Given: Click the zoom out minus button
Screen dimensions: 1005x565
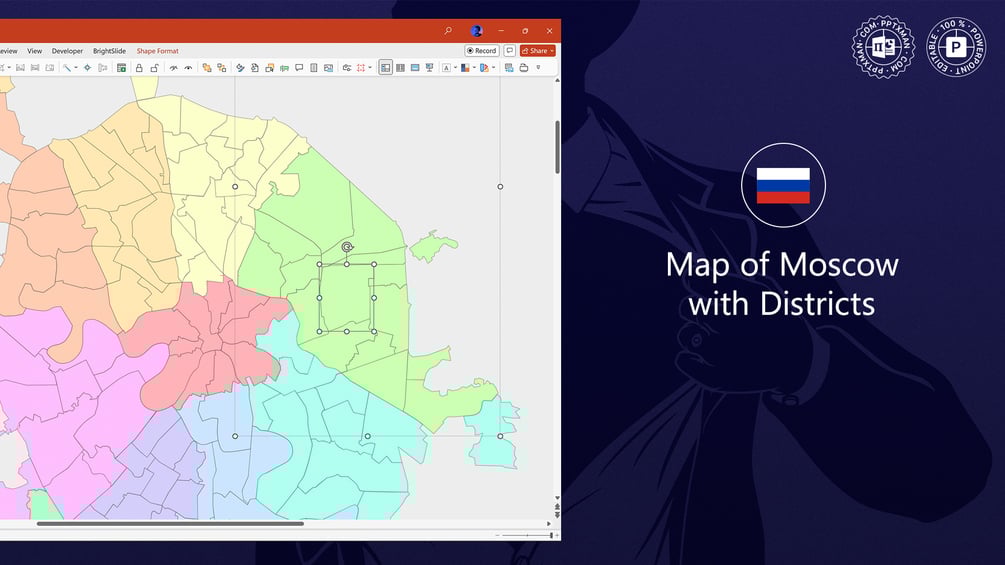Looking at the screenshot, I should [497, 535].
